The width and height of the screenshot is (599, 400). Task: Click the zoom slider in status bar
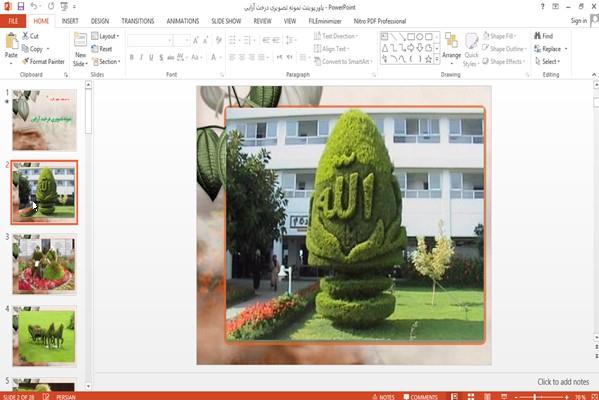(x=540, y=397)
